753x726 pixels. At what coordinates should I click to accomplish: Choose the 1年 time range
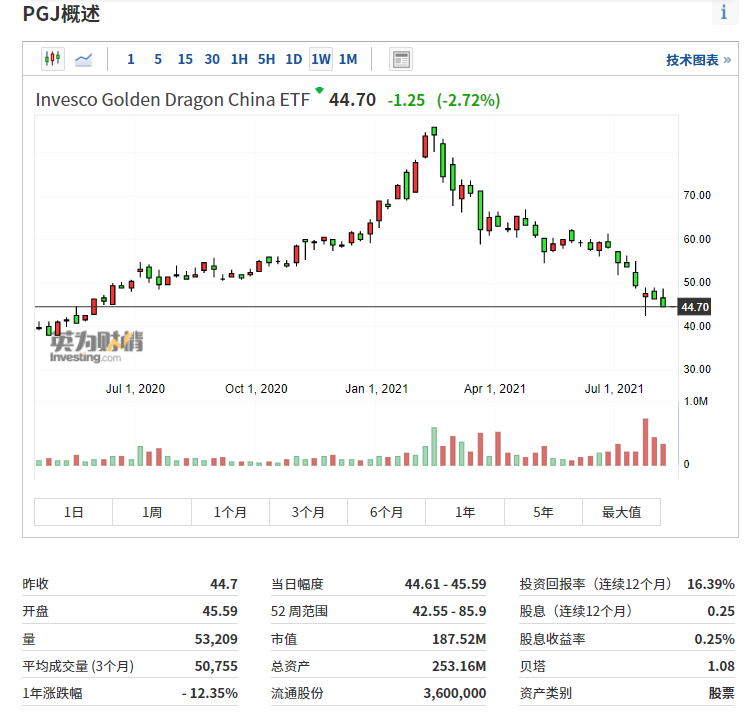pos(465,512)
